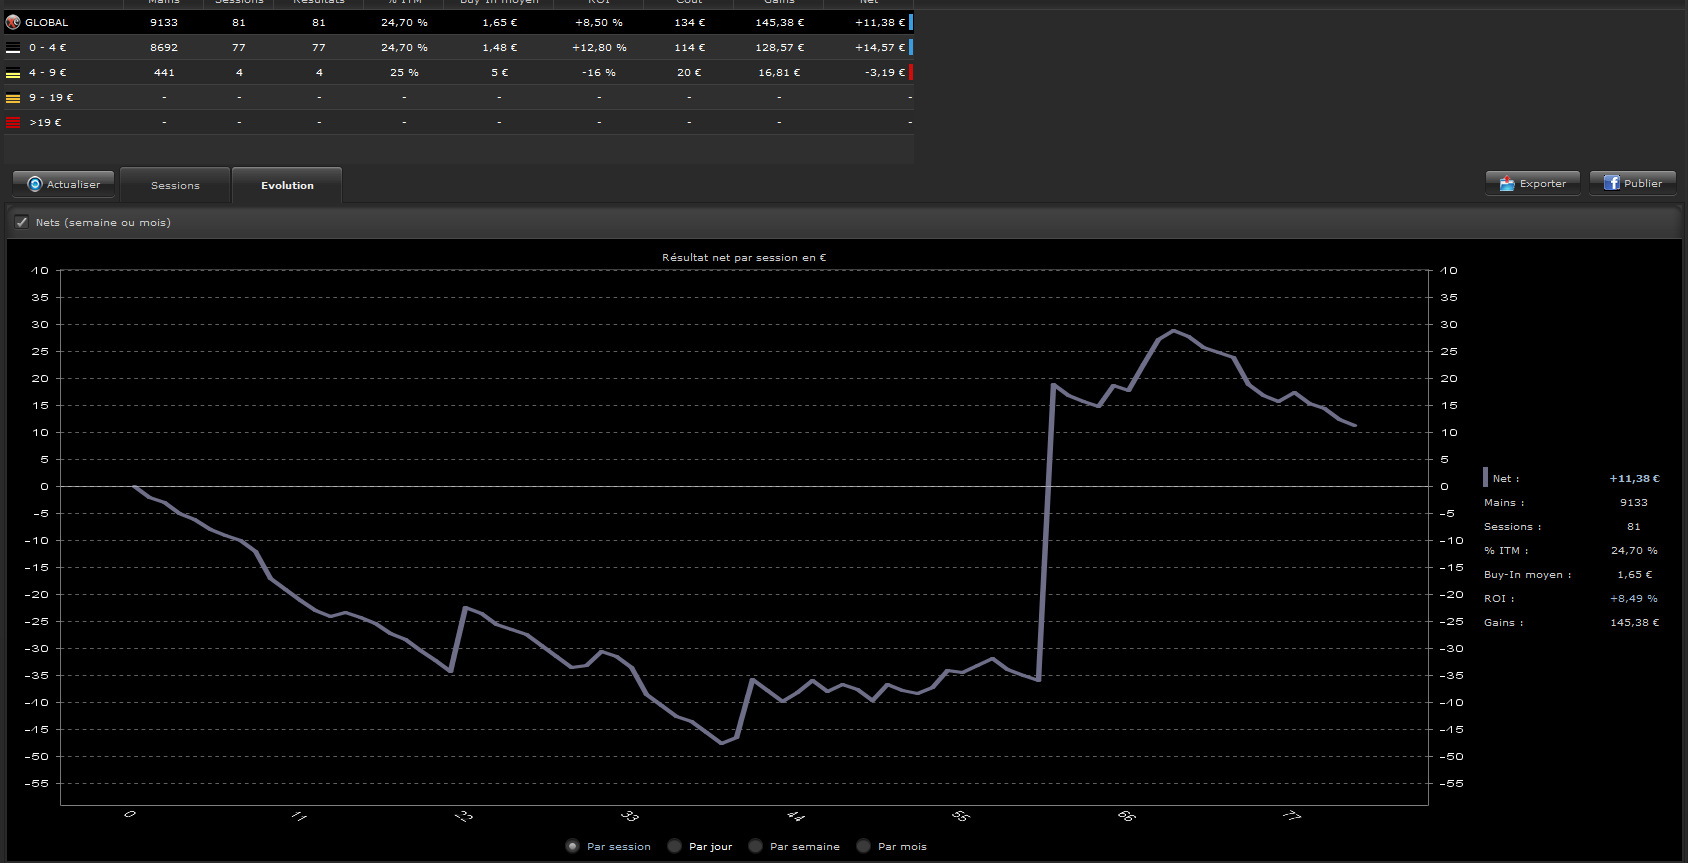
Task: Click the Net legend color marker
Action: [1485, 477]
